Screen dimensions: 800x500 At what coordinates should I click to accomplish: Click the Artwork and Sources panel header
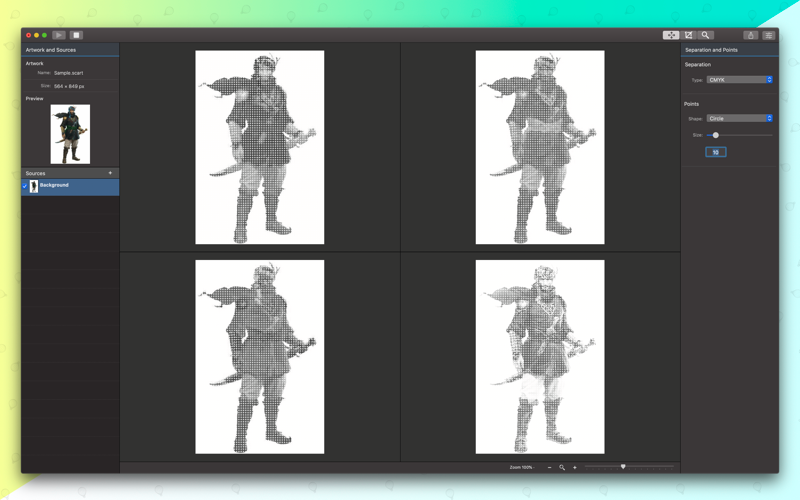click(x=70, y=50)
